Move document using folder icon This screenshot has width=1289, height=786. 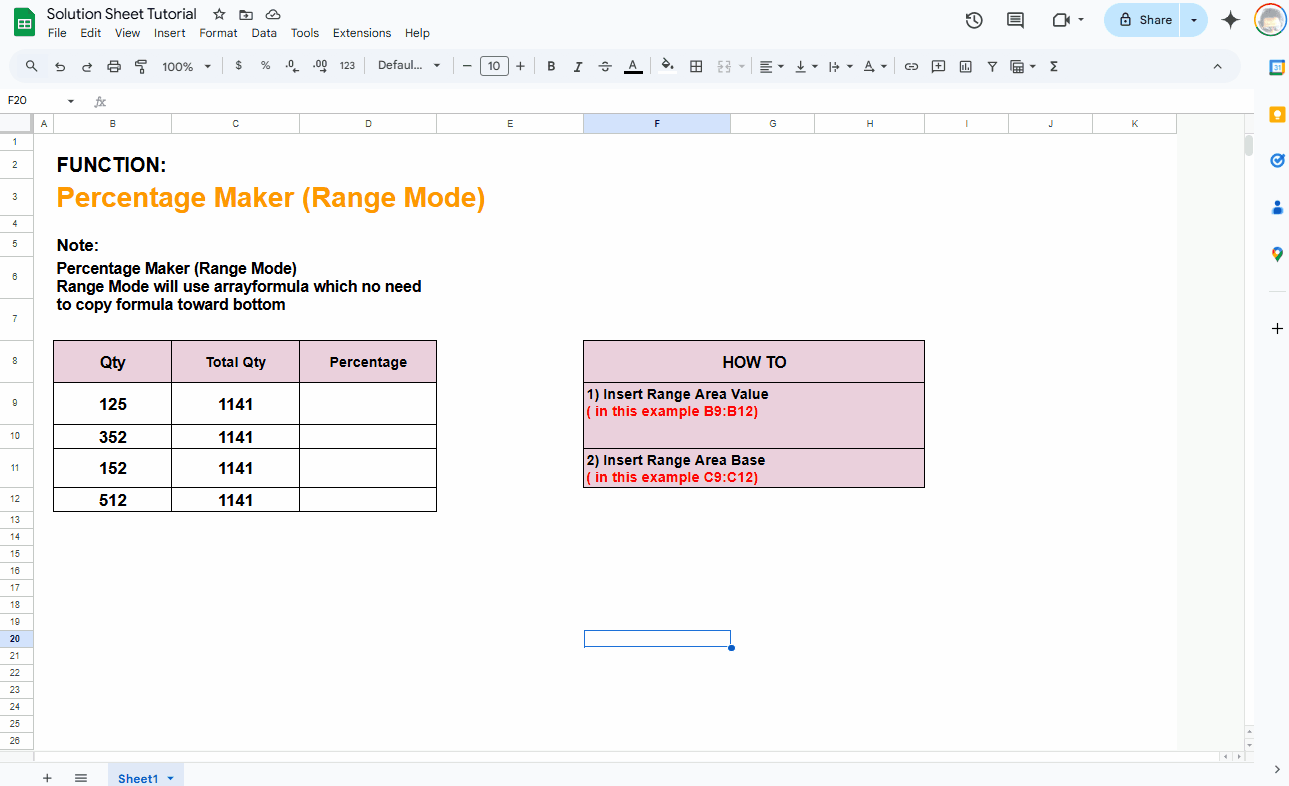tap(246, 14)
